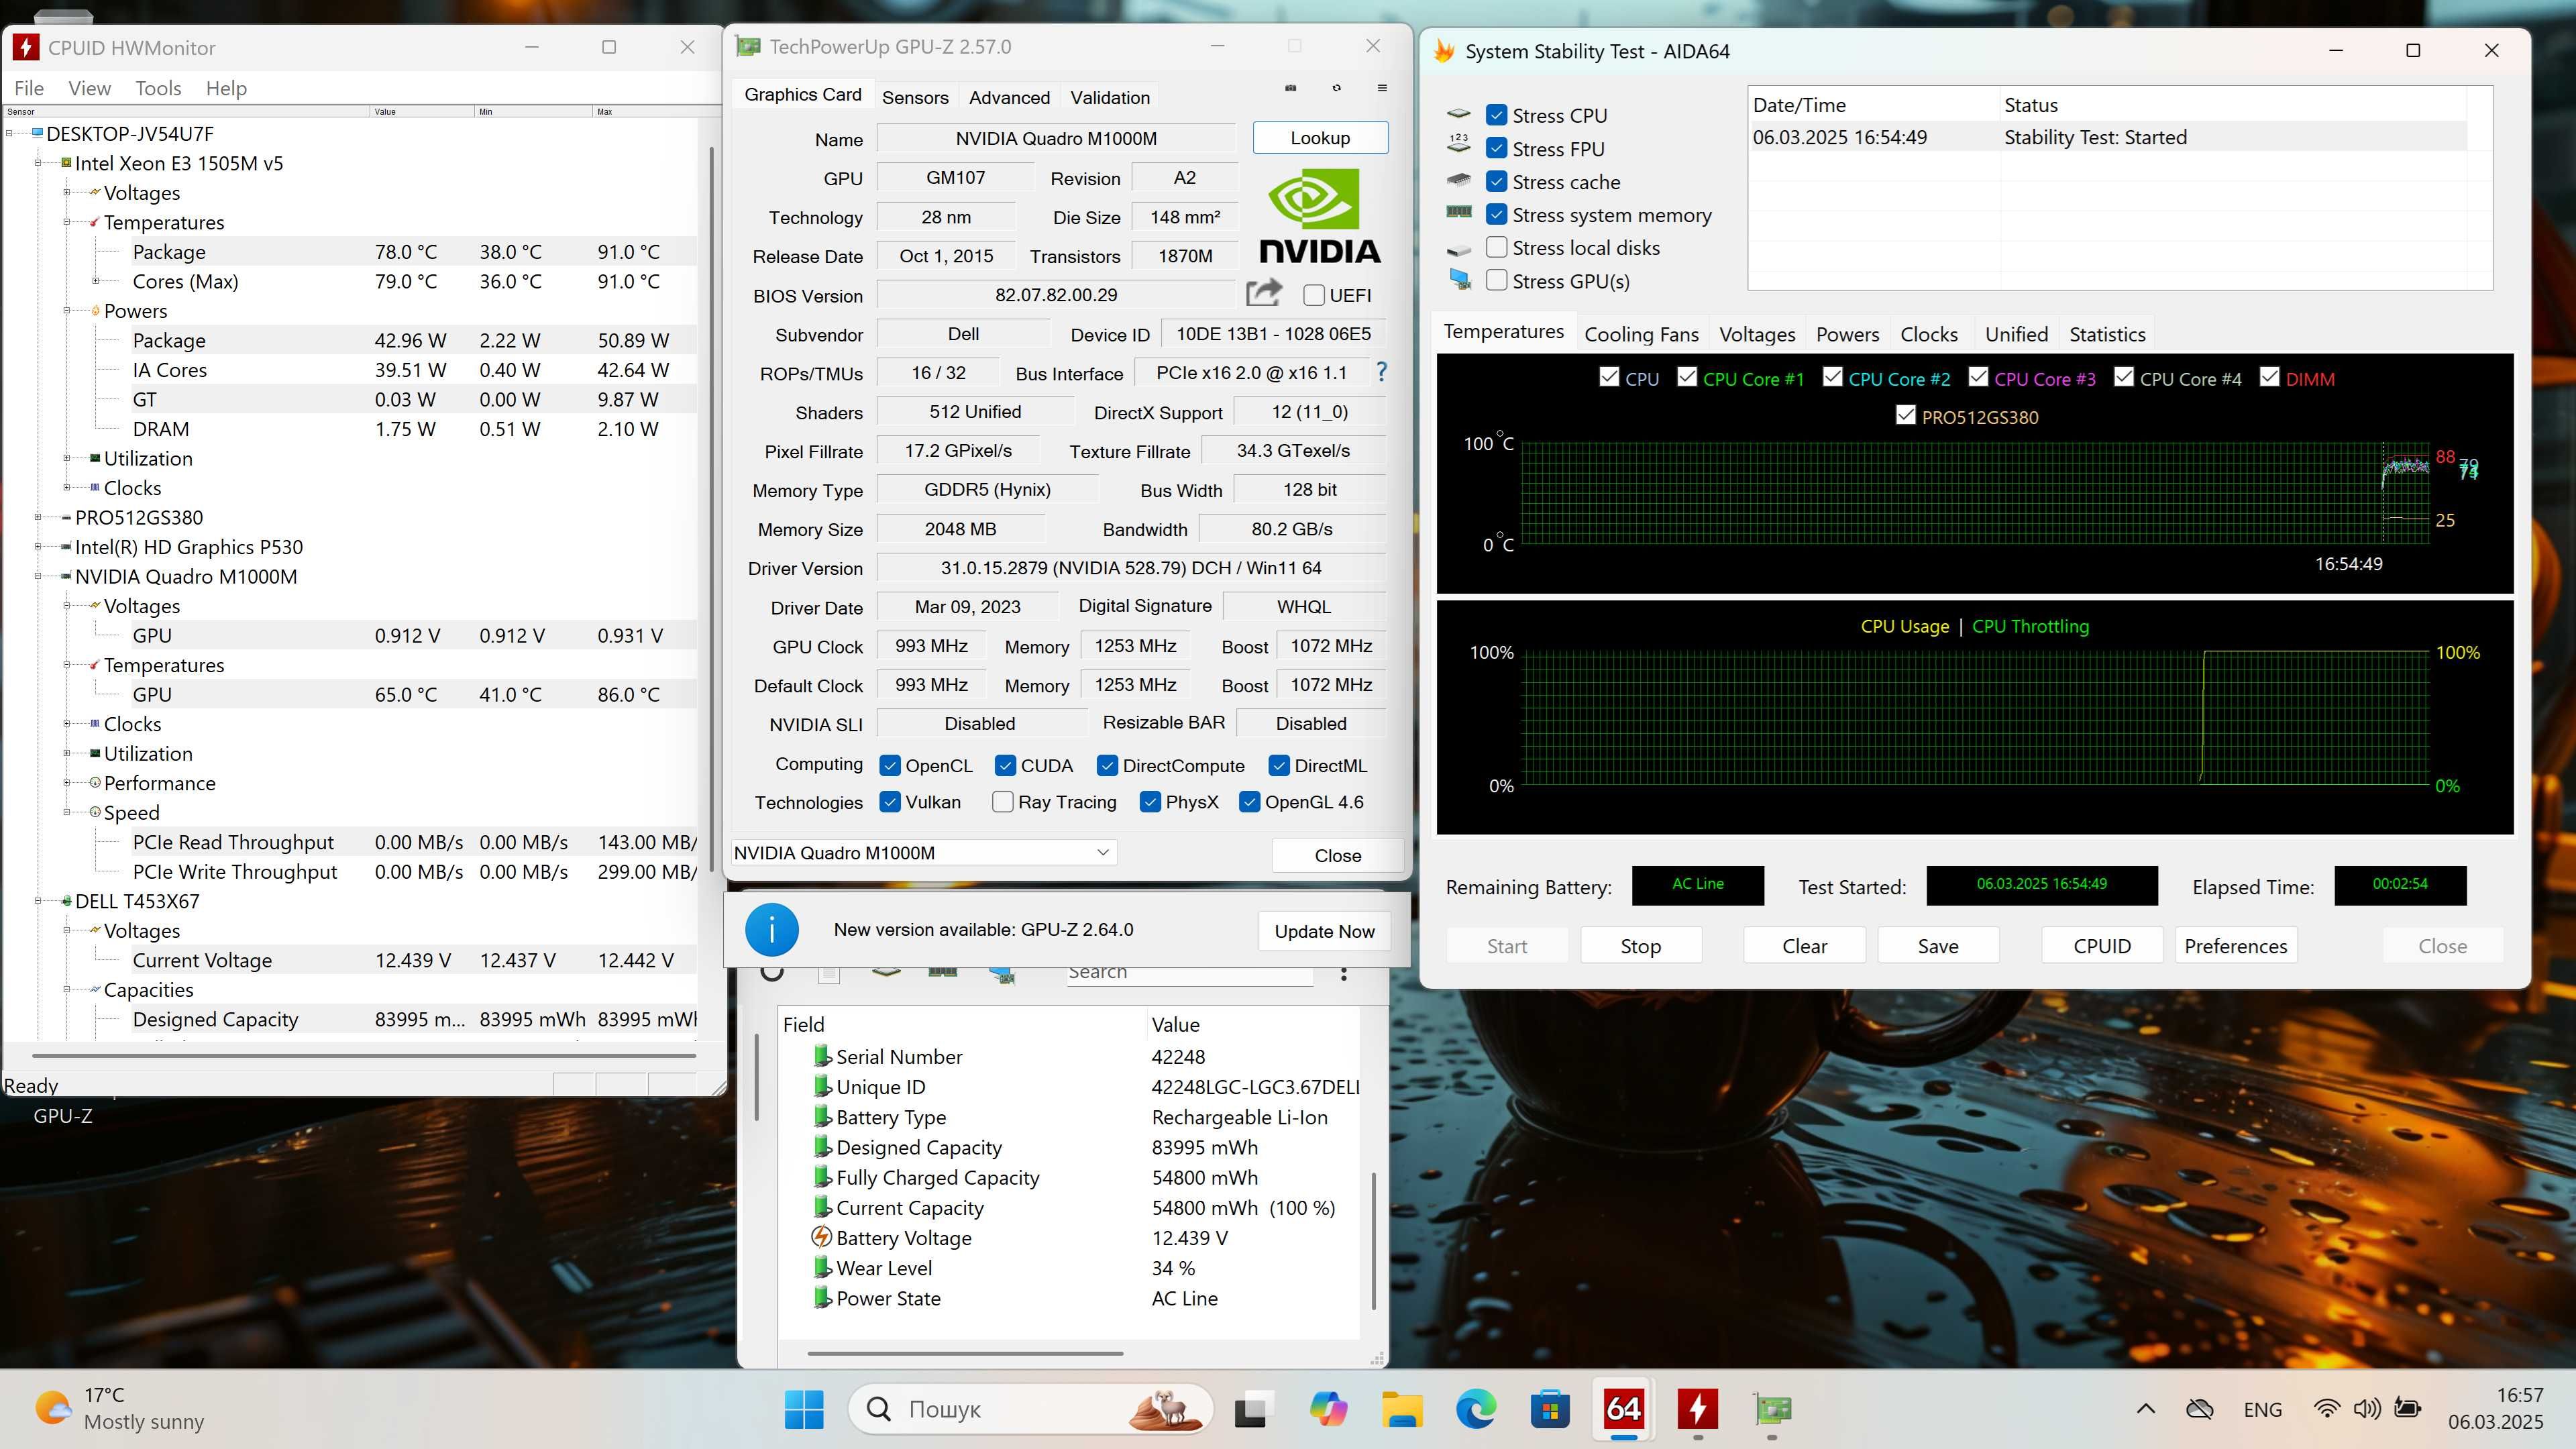This screenshot has width=2576, height=1449.
Task: Click the cloud sync tray icon
Action: [2199, 1409]
